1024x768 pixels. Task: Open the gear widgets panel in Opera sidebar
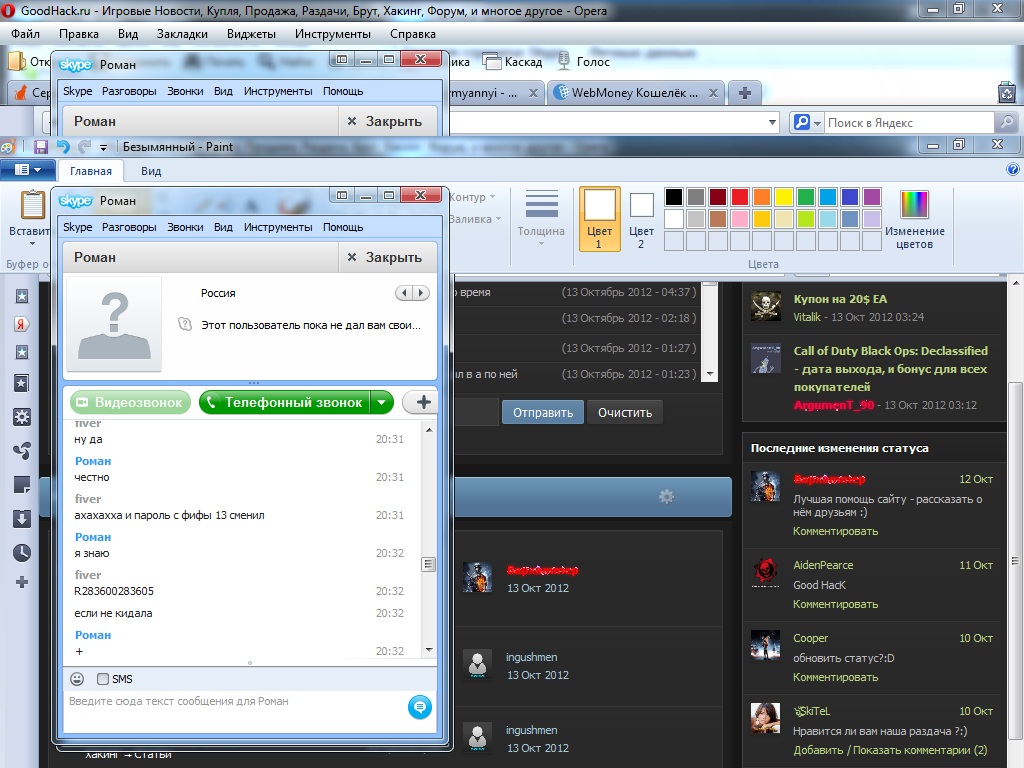(x=22, y=417)
